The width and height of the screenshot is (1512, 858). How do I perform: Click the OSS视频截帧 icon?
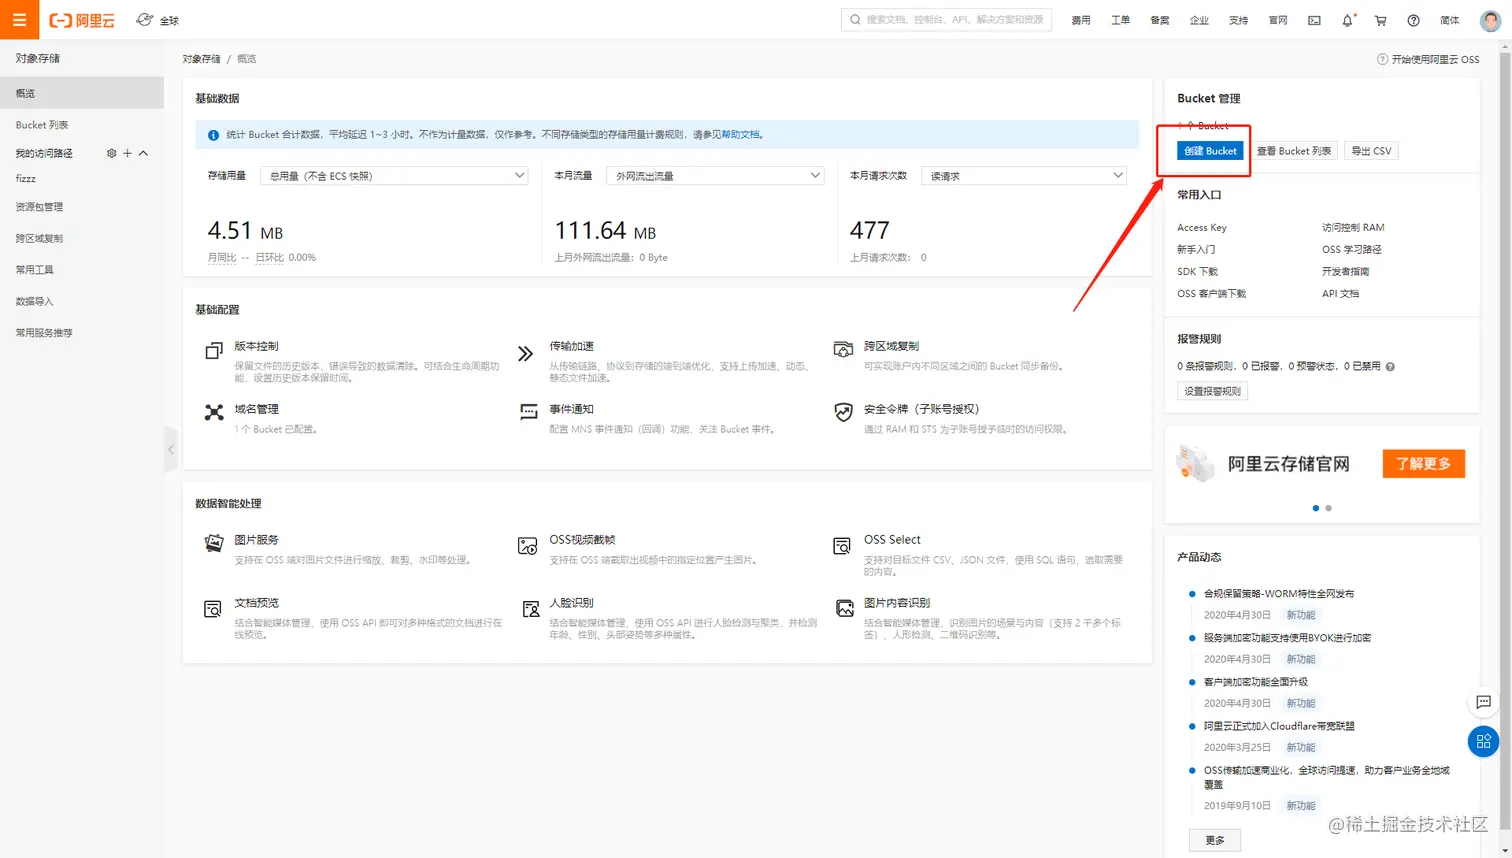(x=527, y=546)
